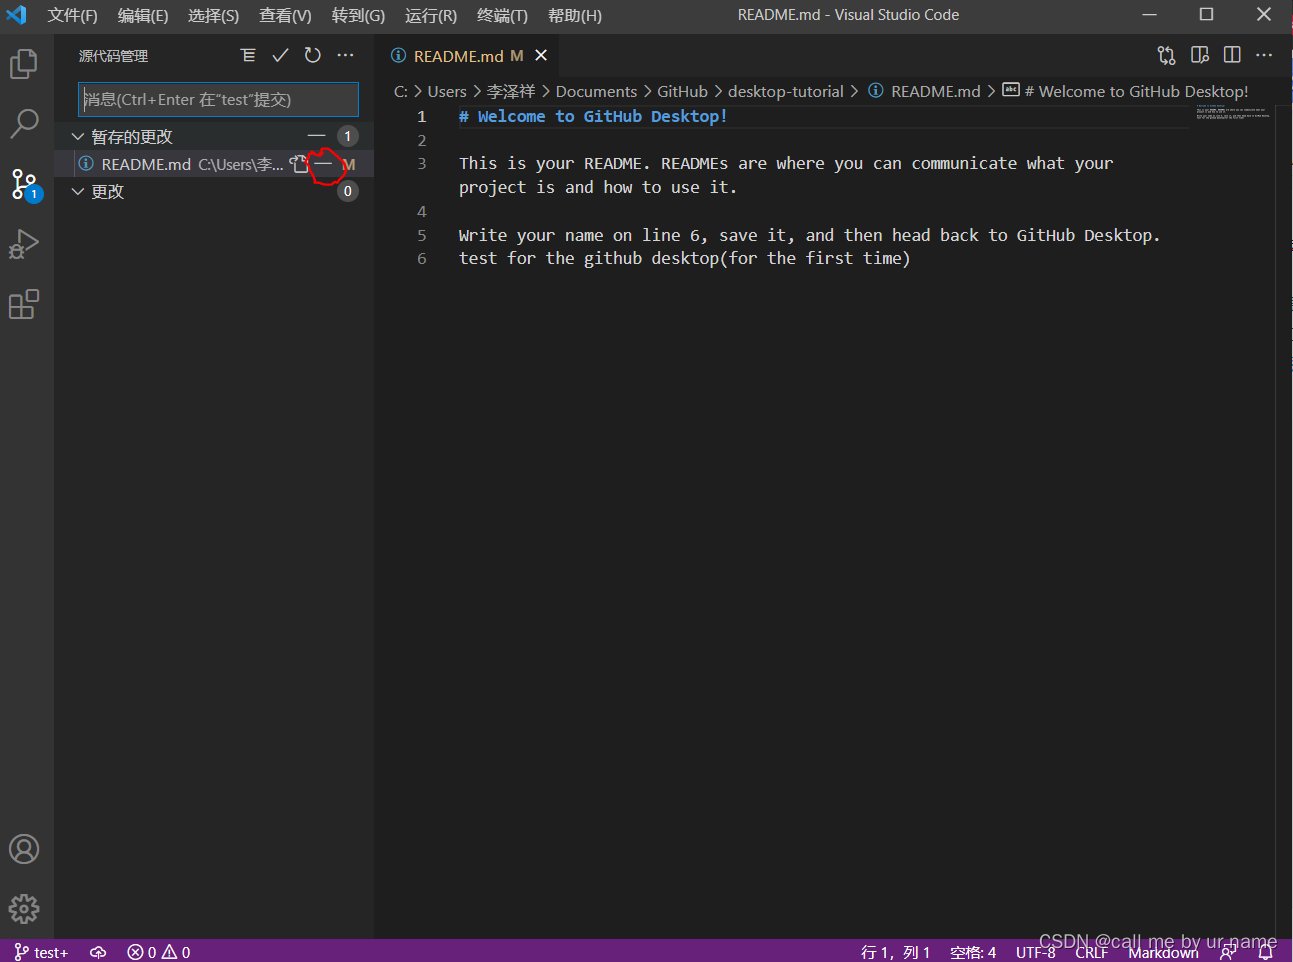
Task: Toggle Split Editor in the editor toolbar
Action: point(1232,55)
